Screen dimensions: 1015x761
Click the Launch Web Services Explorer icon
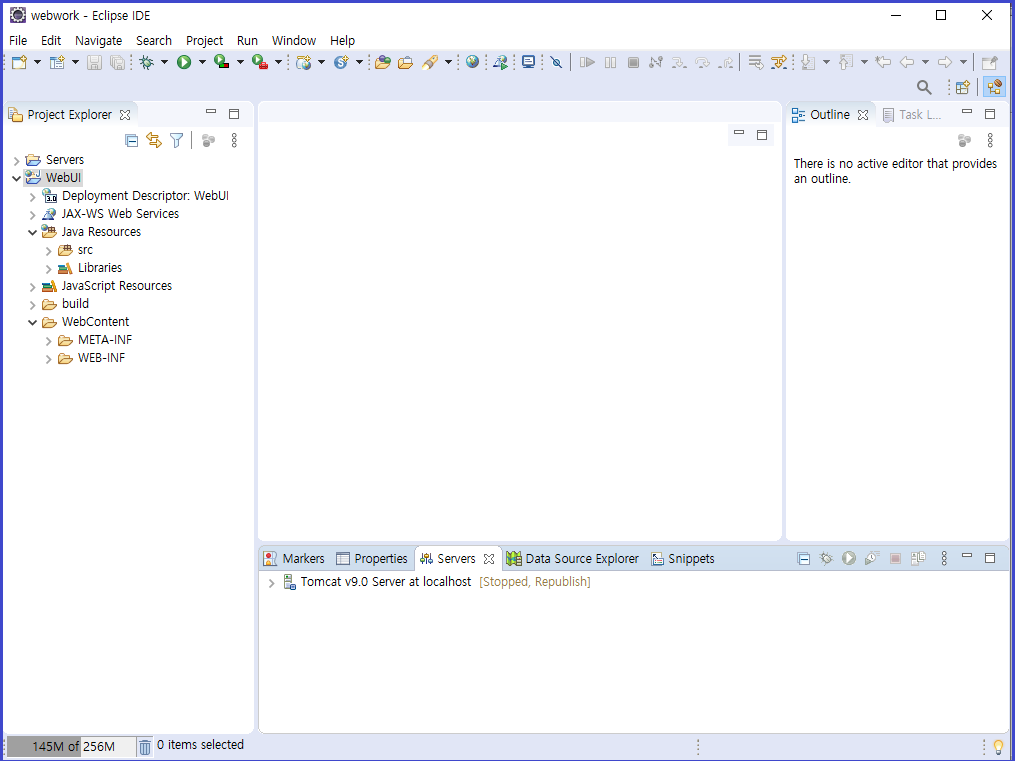click(500, 62)
